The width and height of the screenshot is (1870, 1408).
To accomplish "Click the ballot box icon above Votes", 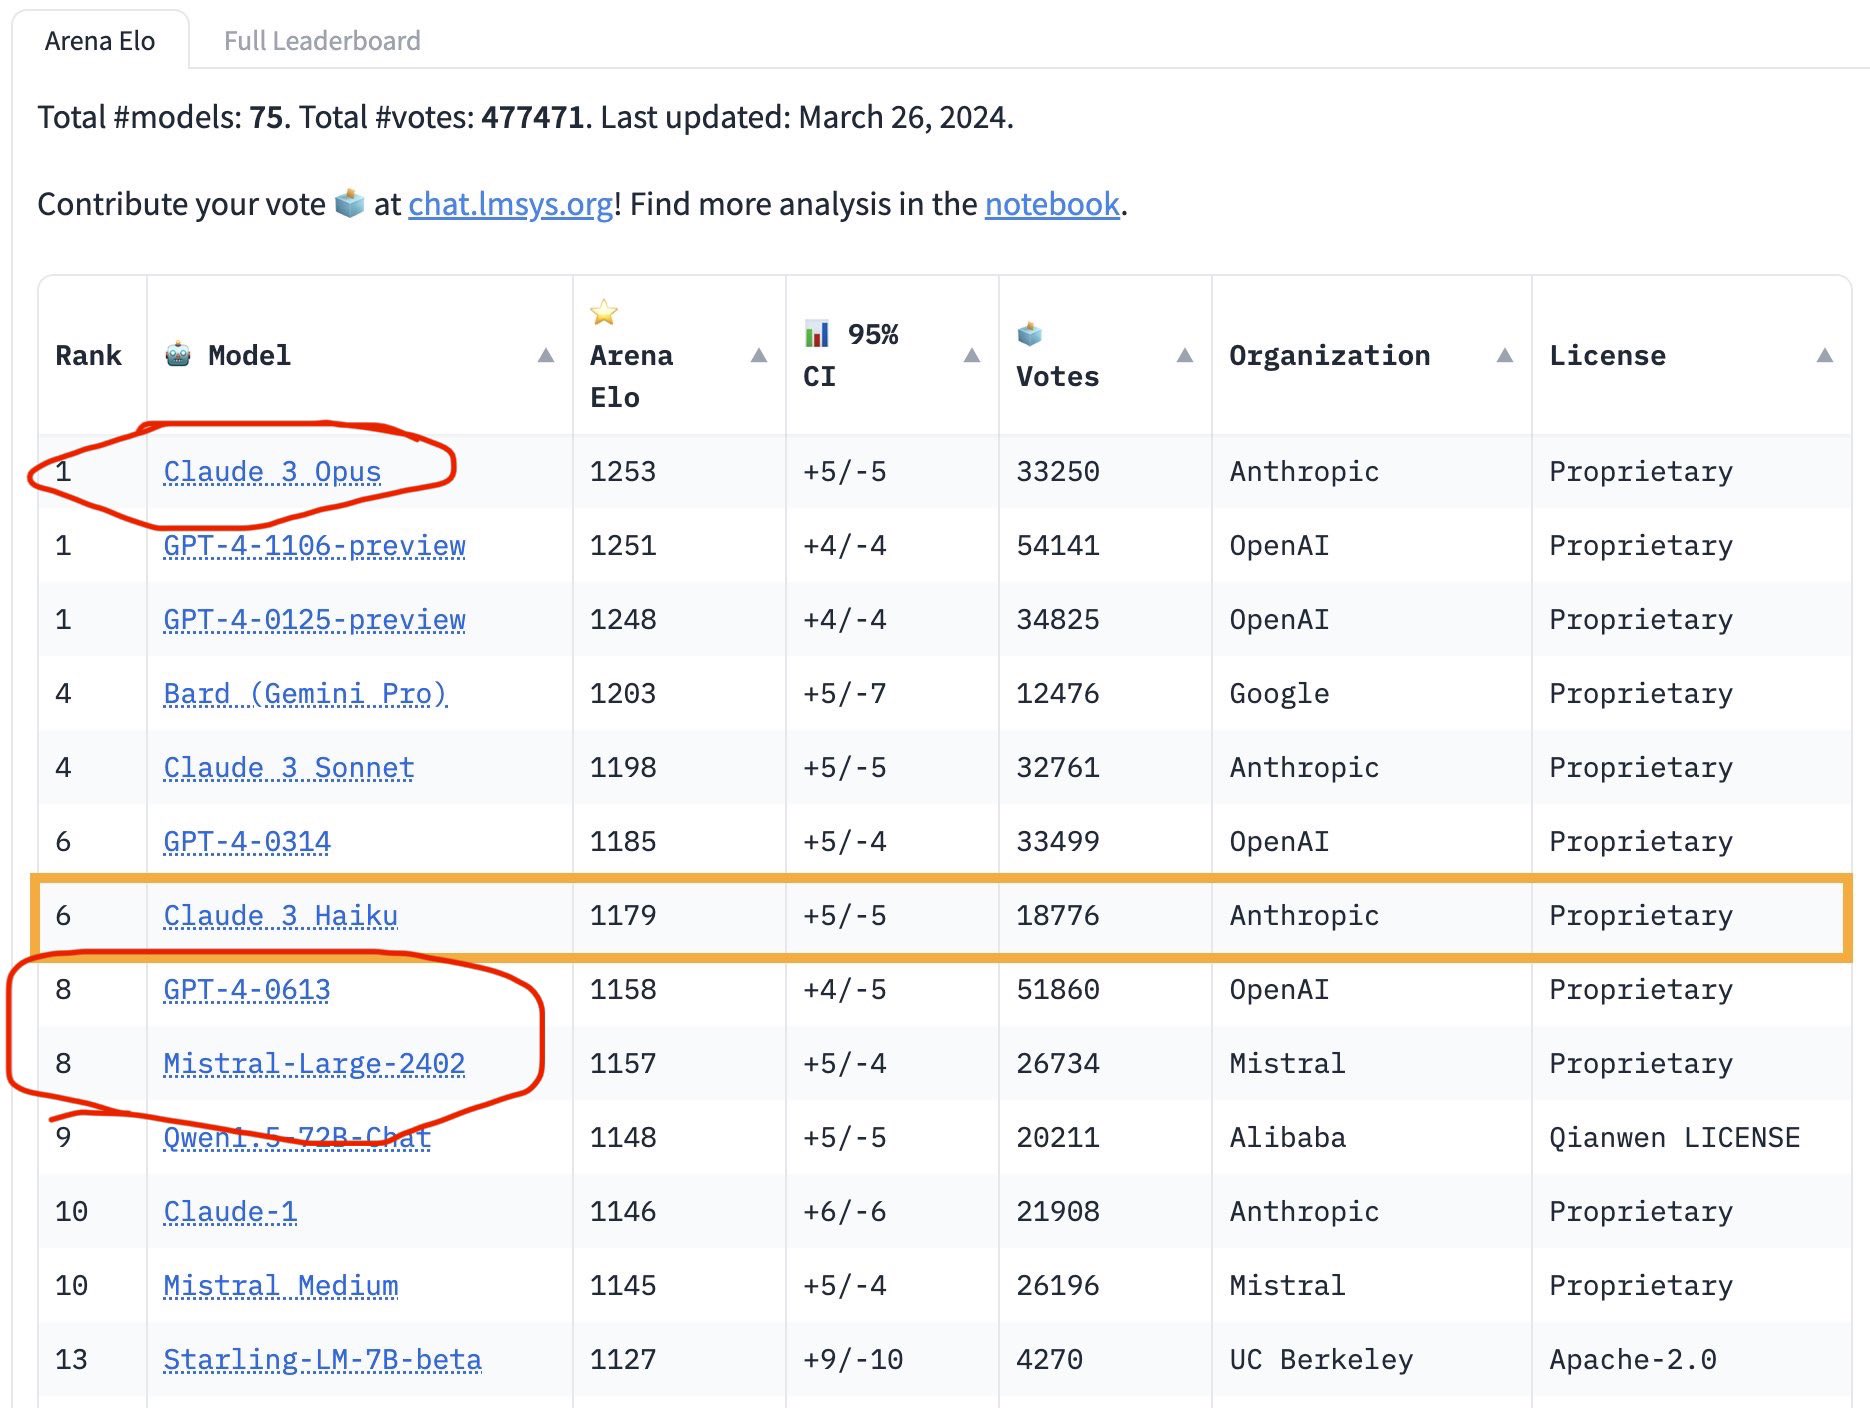I will coord(1030,333).
